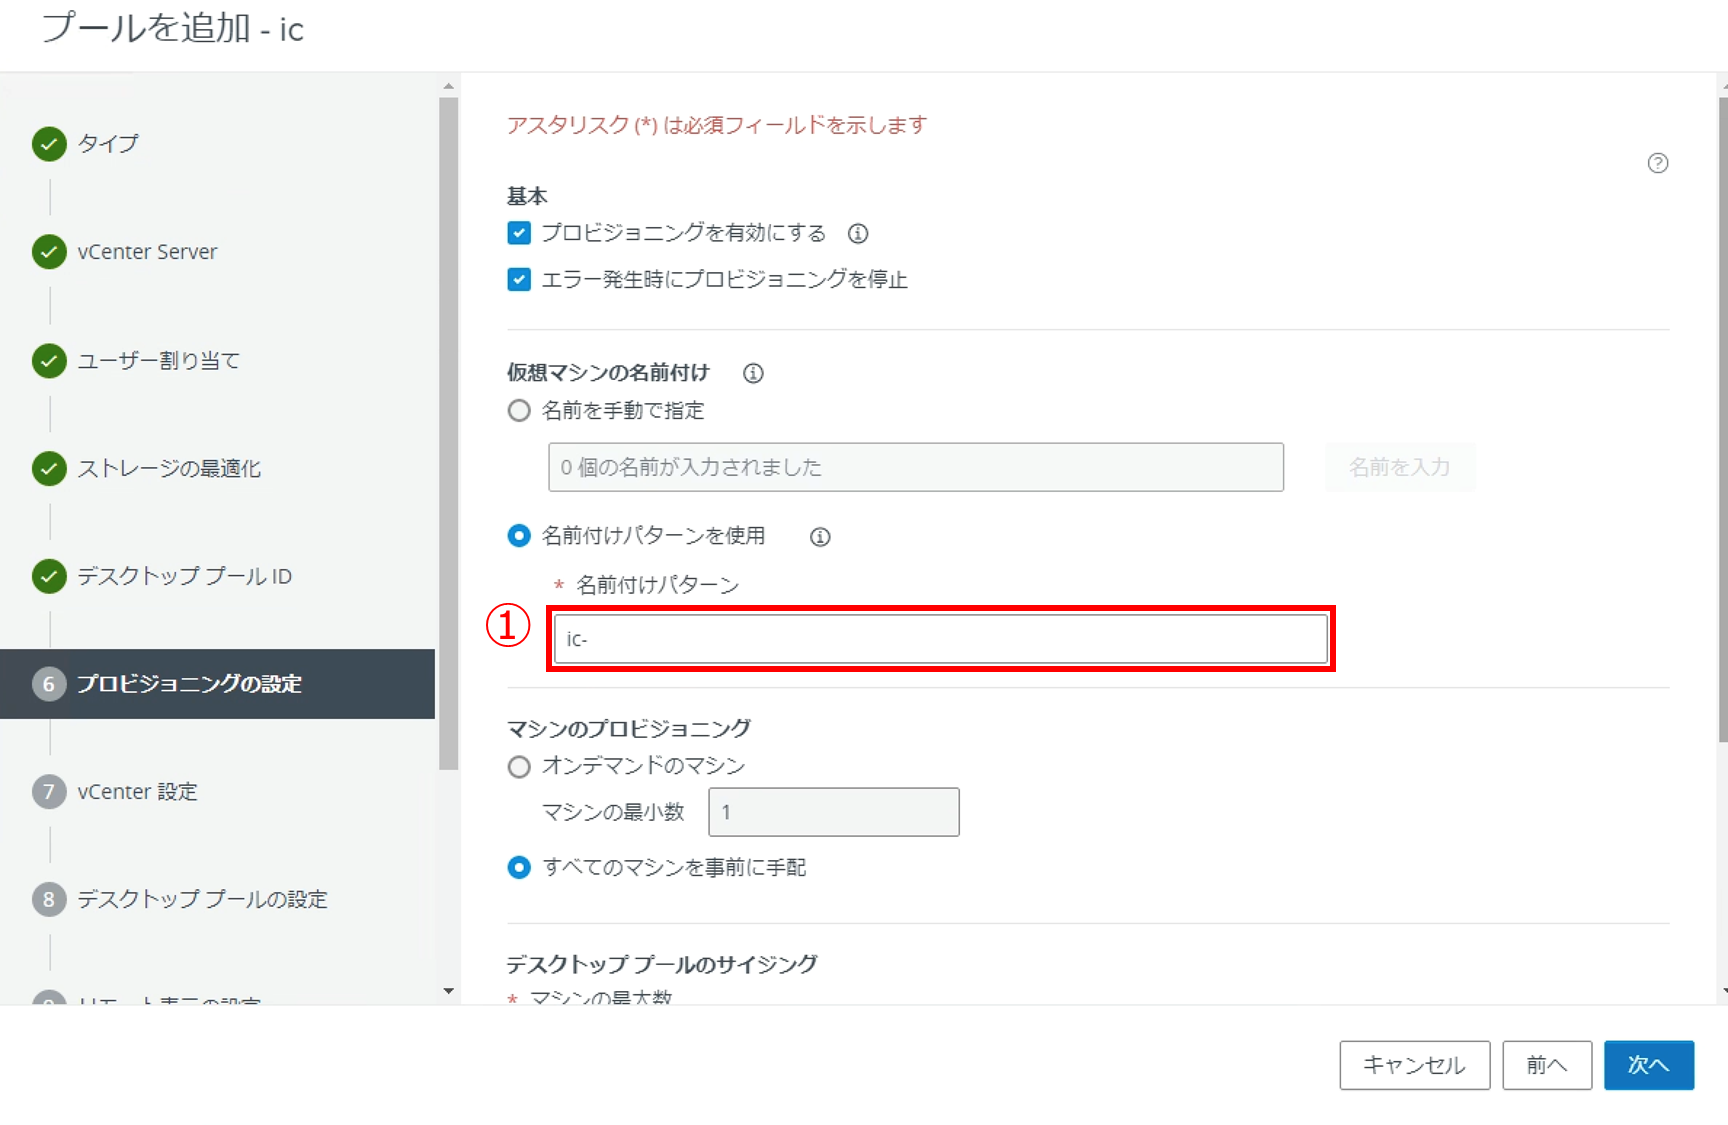Screen dimensions: 1728x1125
Task: Click step 7 number icon for vCenter 設定
Action: (49, 792)
